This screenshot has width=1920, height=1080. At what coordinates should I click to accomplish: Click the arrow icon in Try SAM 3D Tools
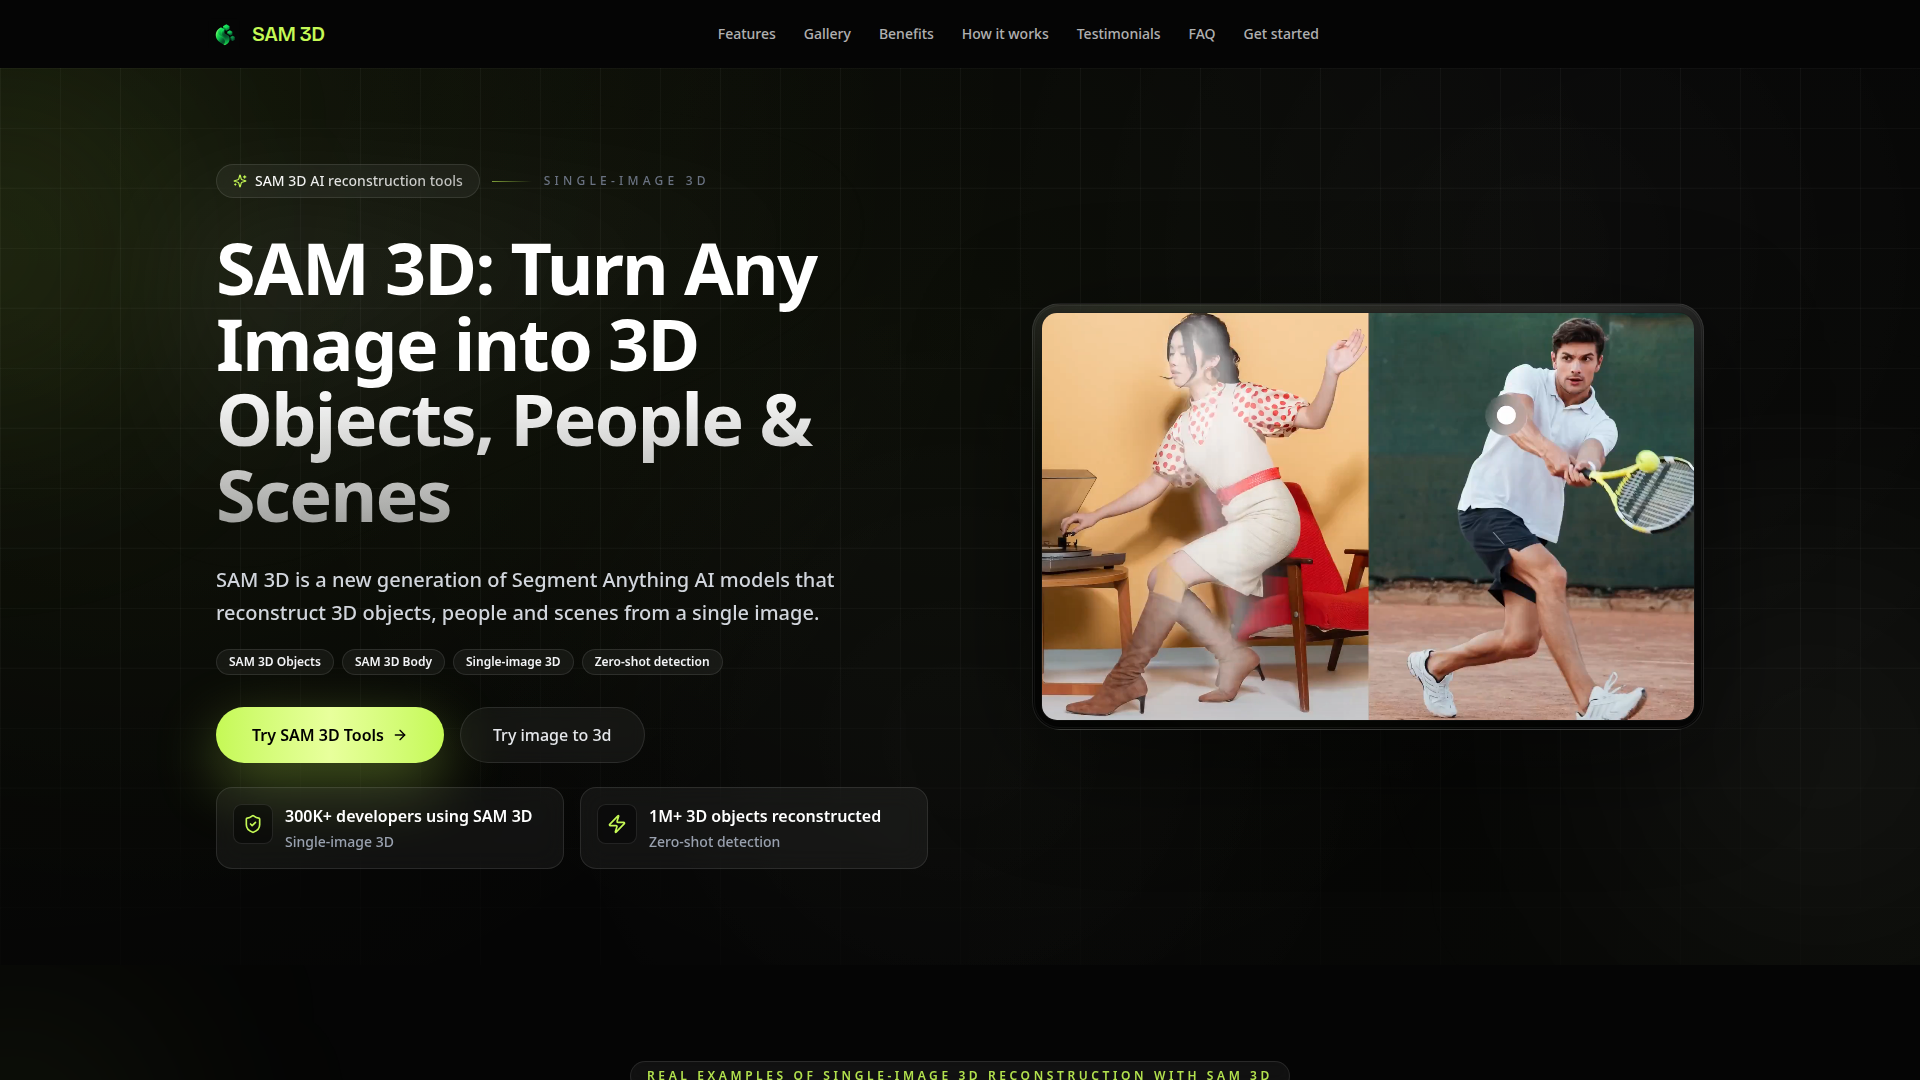point(400,735)
